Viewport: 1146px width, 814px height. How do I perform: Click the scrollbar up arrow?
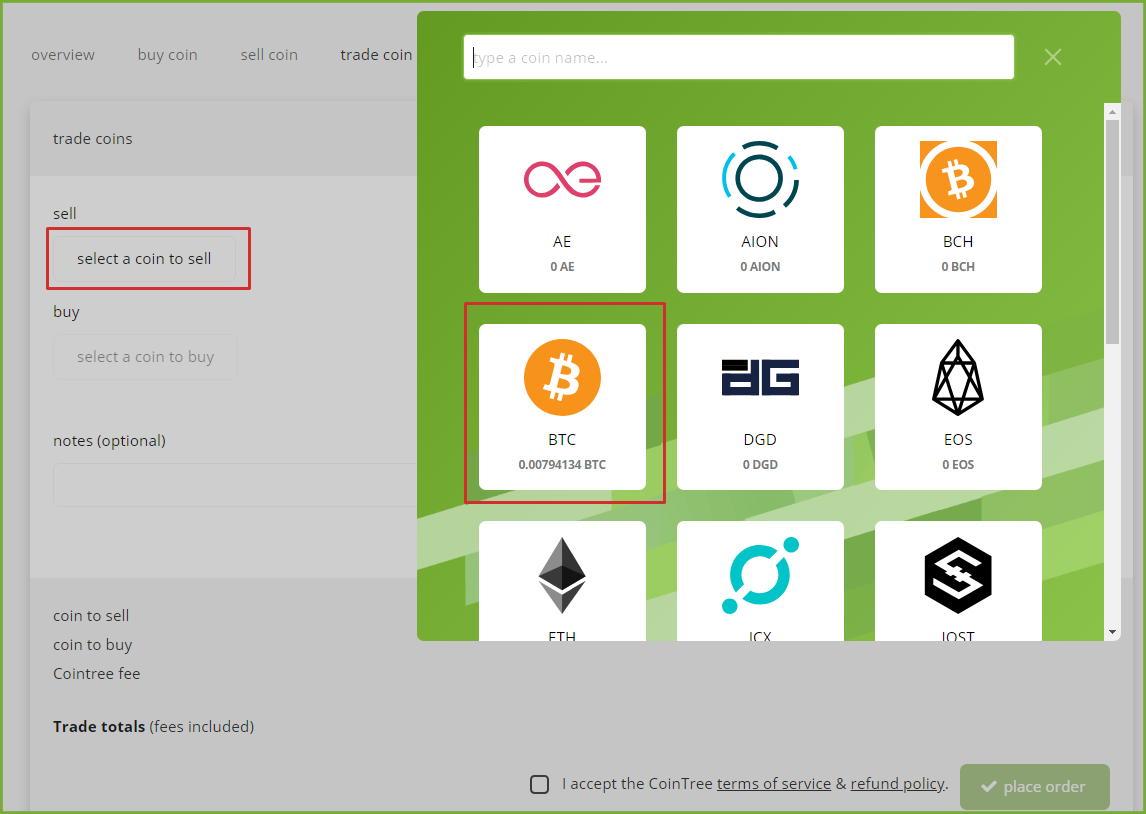click(1112, 112)
